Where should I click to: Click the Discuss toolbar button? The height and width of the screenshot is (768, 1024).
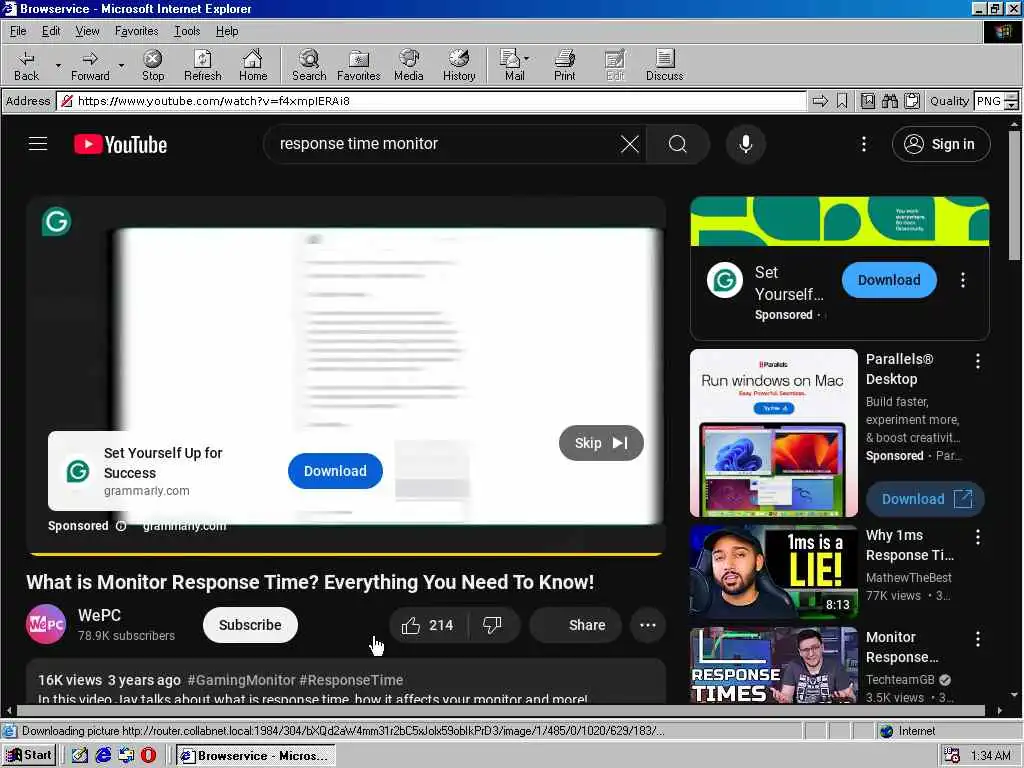(x=664, y=65)
